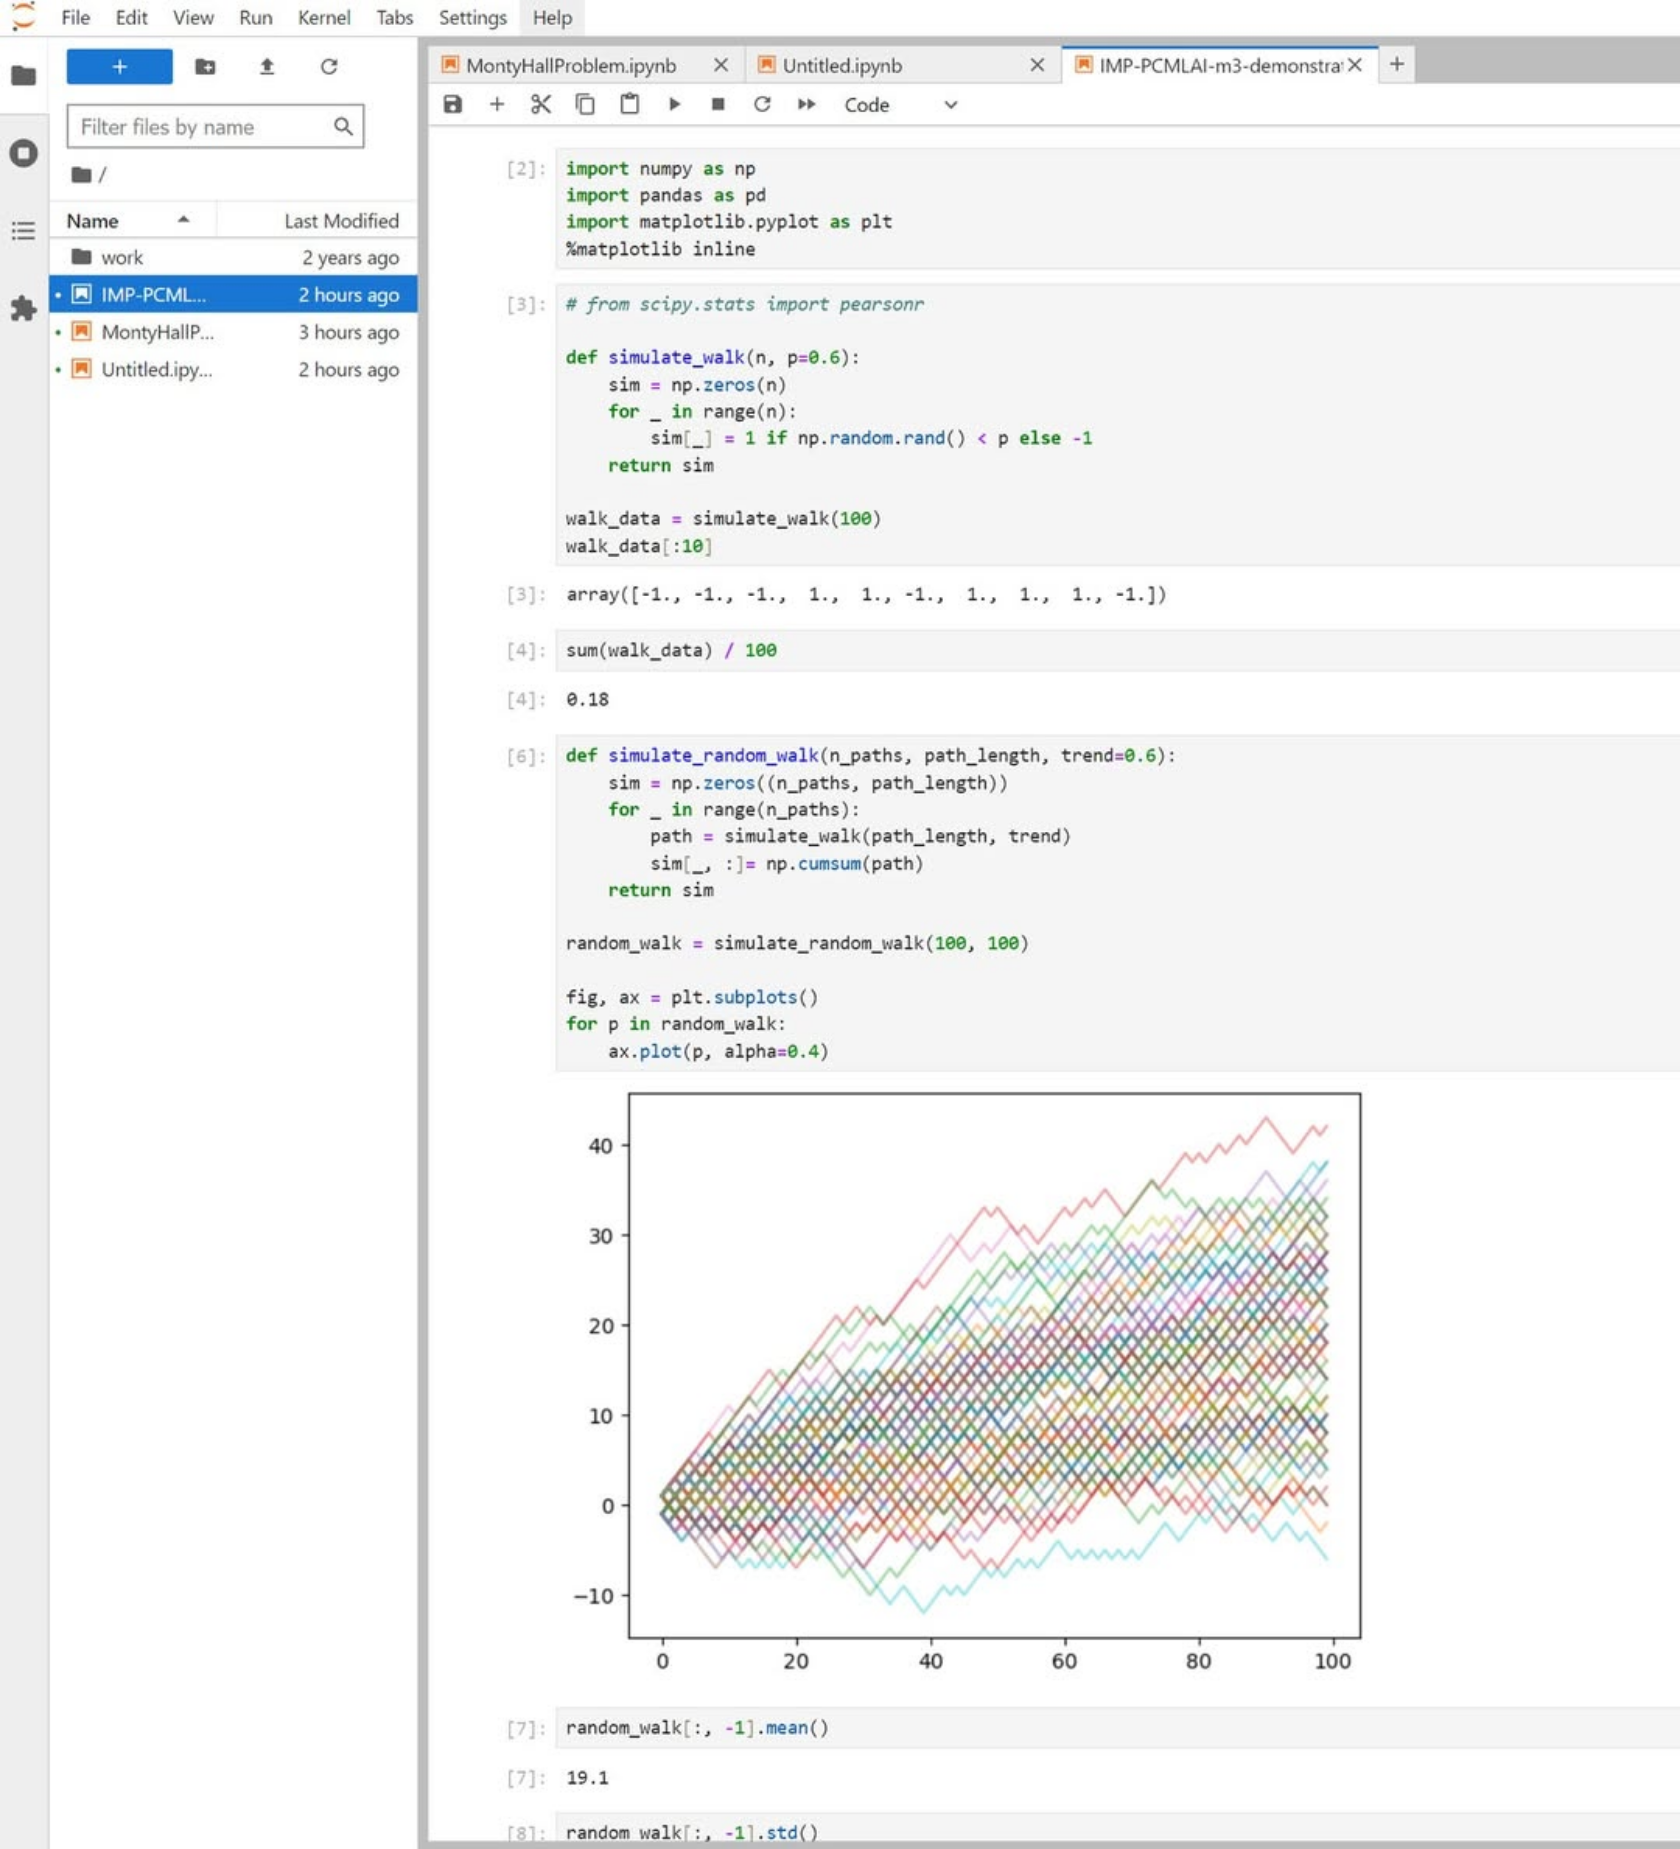Open the Extension Manager sidebar
Image resolution: width=1680 pixels, height=1849 pixels.
(23, 309)
